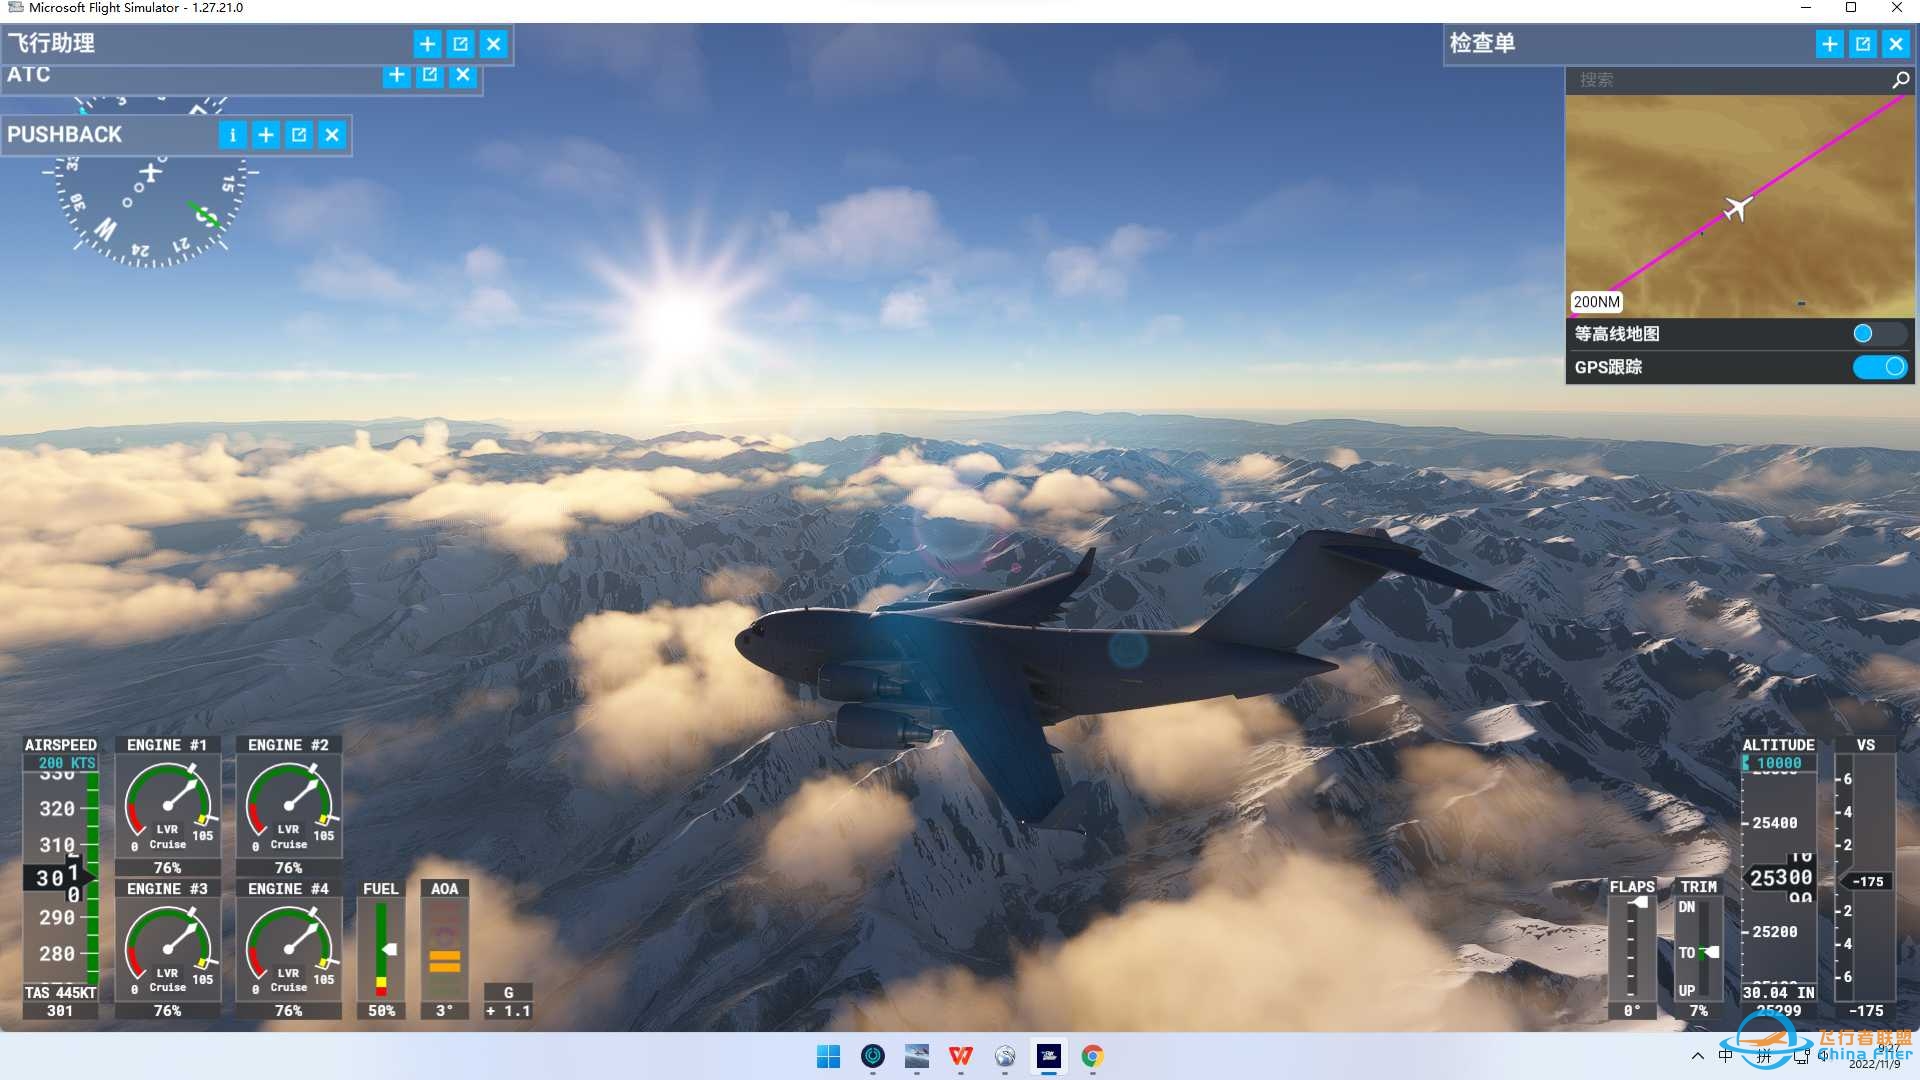The height and width of the screenshot is (1080, 1920).
Task: Pop out the 检查单 panel
Action: click(x=1862, y=44)
